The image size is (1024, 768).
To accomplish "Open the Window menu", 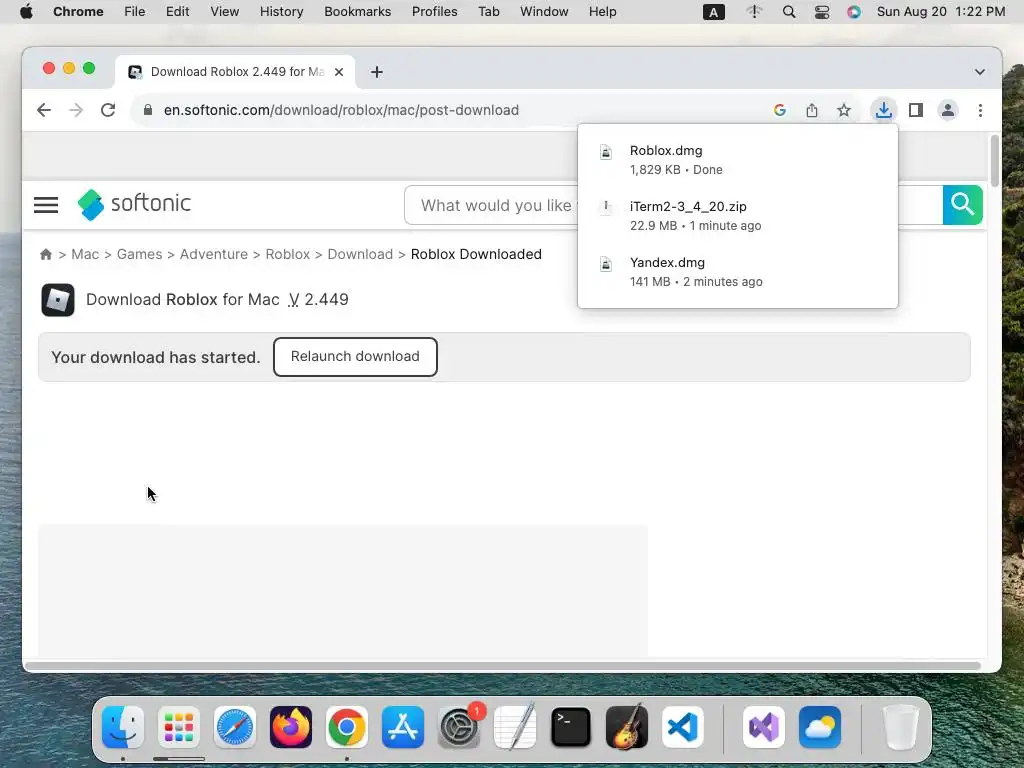I will pos(544,12).
